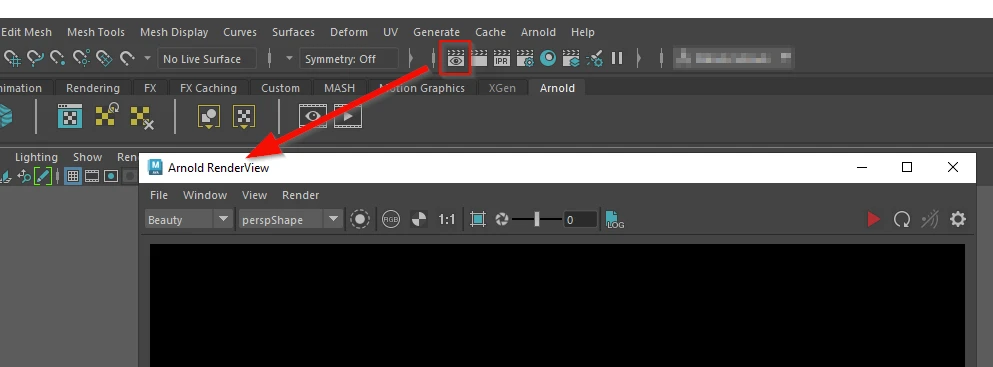Switch to the Rendering shelf tab
Screen dimensions: 993x367
(92, 88)
